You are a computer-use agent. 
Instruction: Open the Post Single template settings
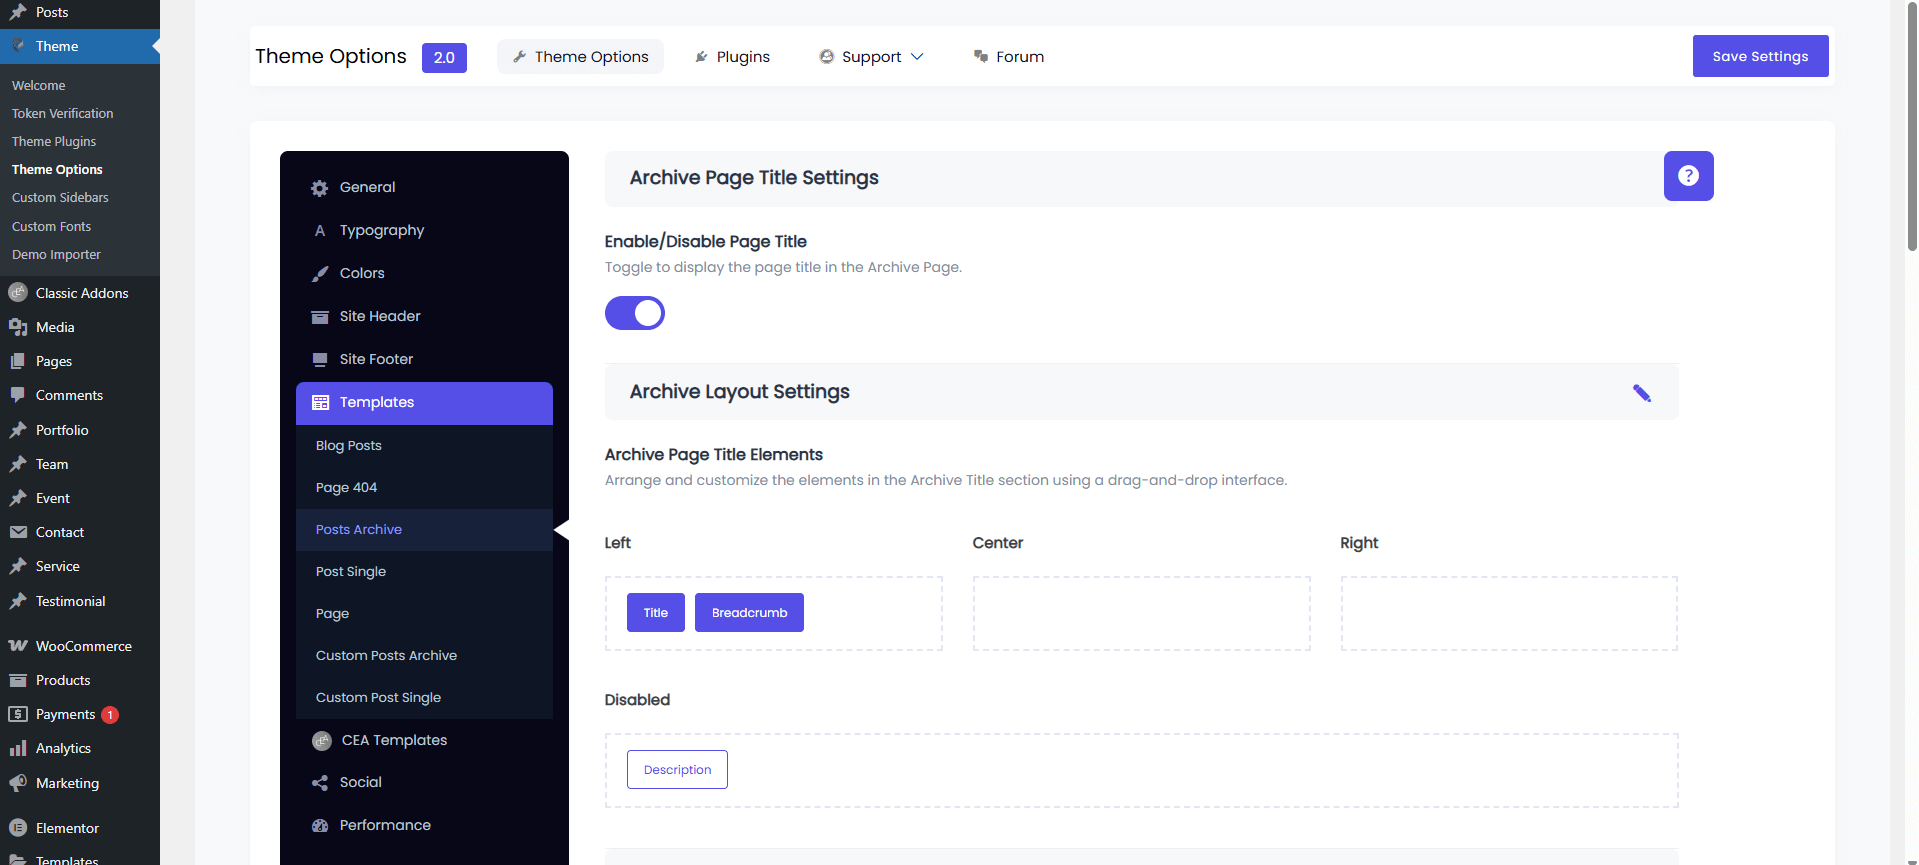(x=351, y=572)
